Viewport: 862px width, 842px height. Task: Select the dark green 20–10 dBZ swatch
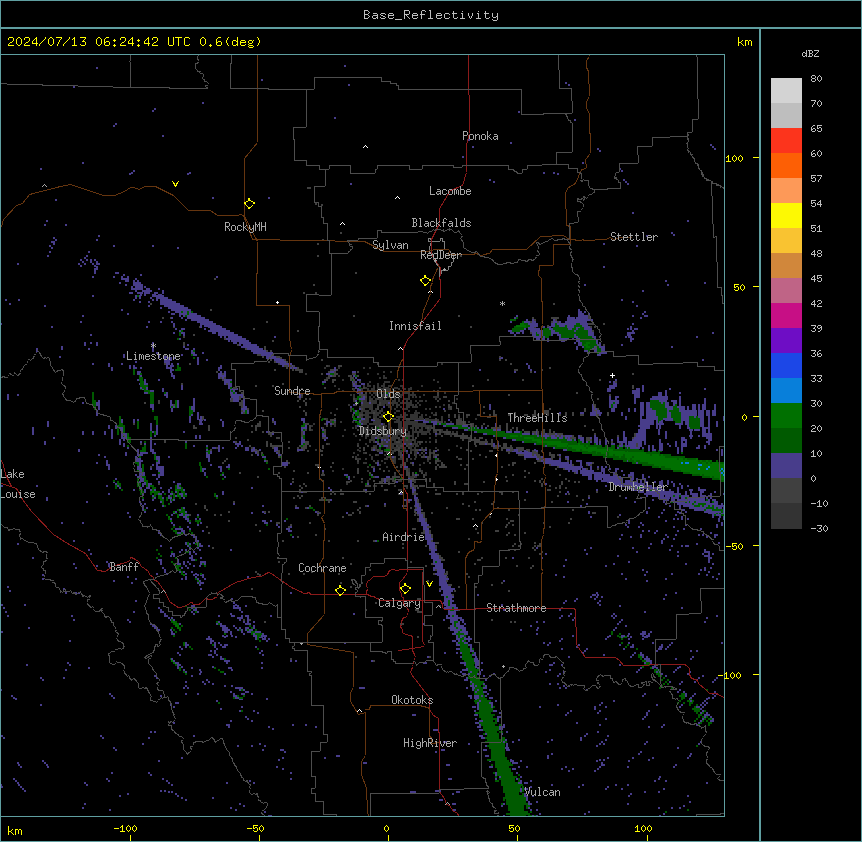[x=786, y=441]
